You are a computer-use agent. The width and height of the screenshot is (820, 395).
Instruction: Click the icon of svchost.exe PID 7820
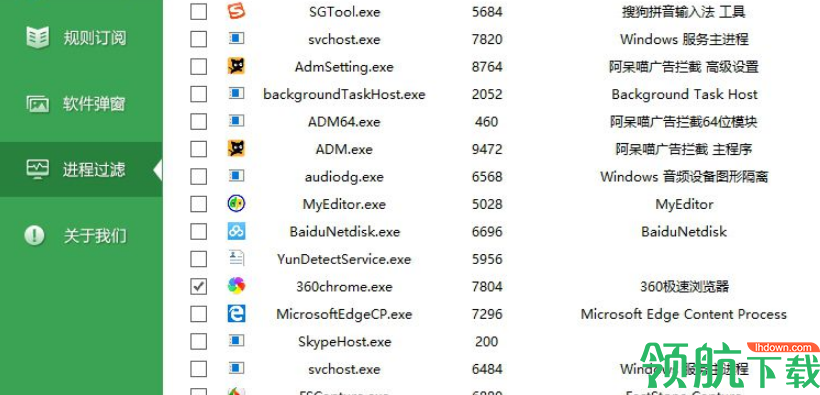coord(236,38)
